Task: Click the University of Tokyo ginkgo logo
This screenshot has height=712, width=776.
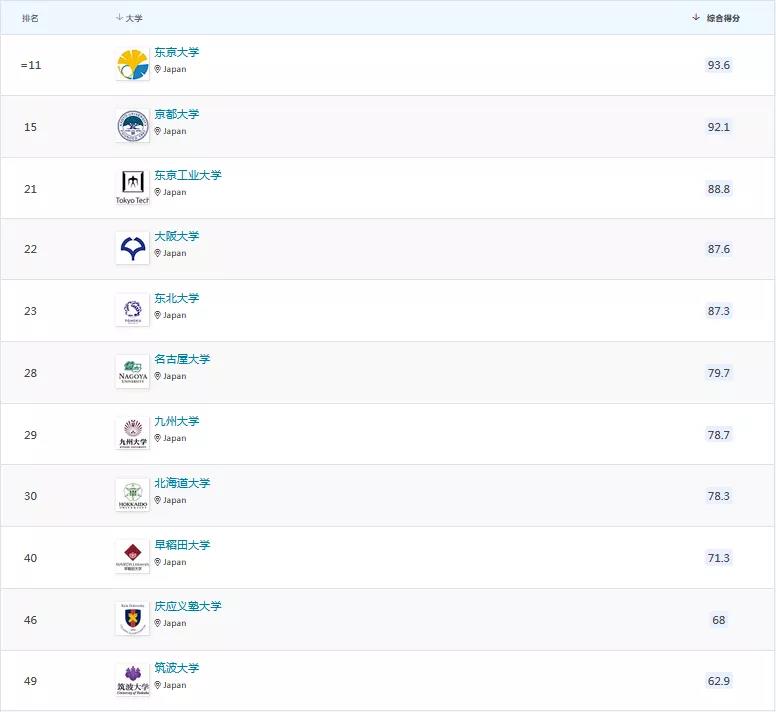Action: click(132, 65)
